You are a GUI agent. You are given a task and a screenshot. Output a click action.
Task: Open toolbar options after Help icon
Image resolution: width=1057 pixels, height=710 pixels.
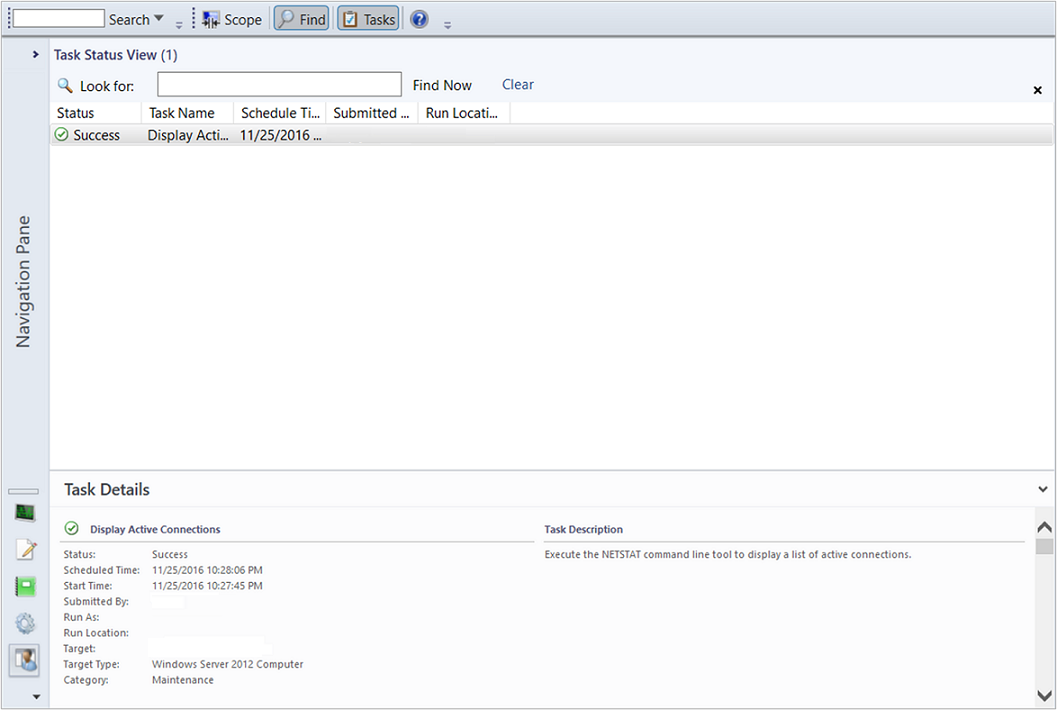447,25
